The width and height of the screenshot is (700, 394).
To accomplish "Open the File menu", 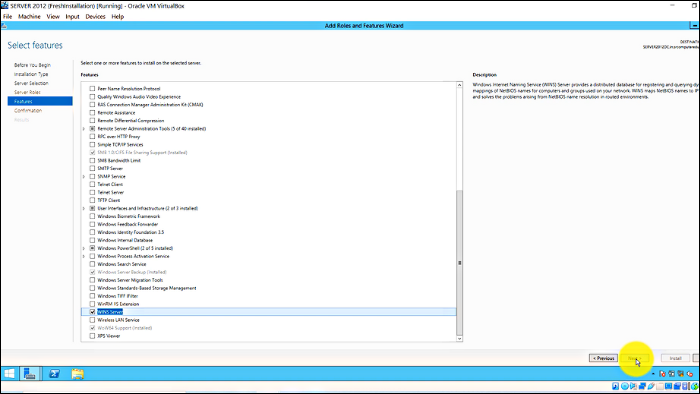I will click(x=8, y=17).
